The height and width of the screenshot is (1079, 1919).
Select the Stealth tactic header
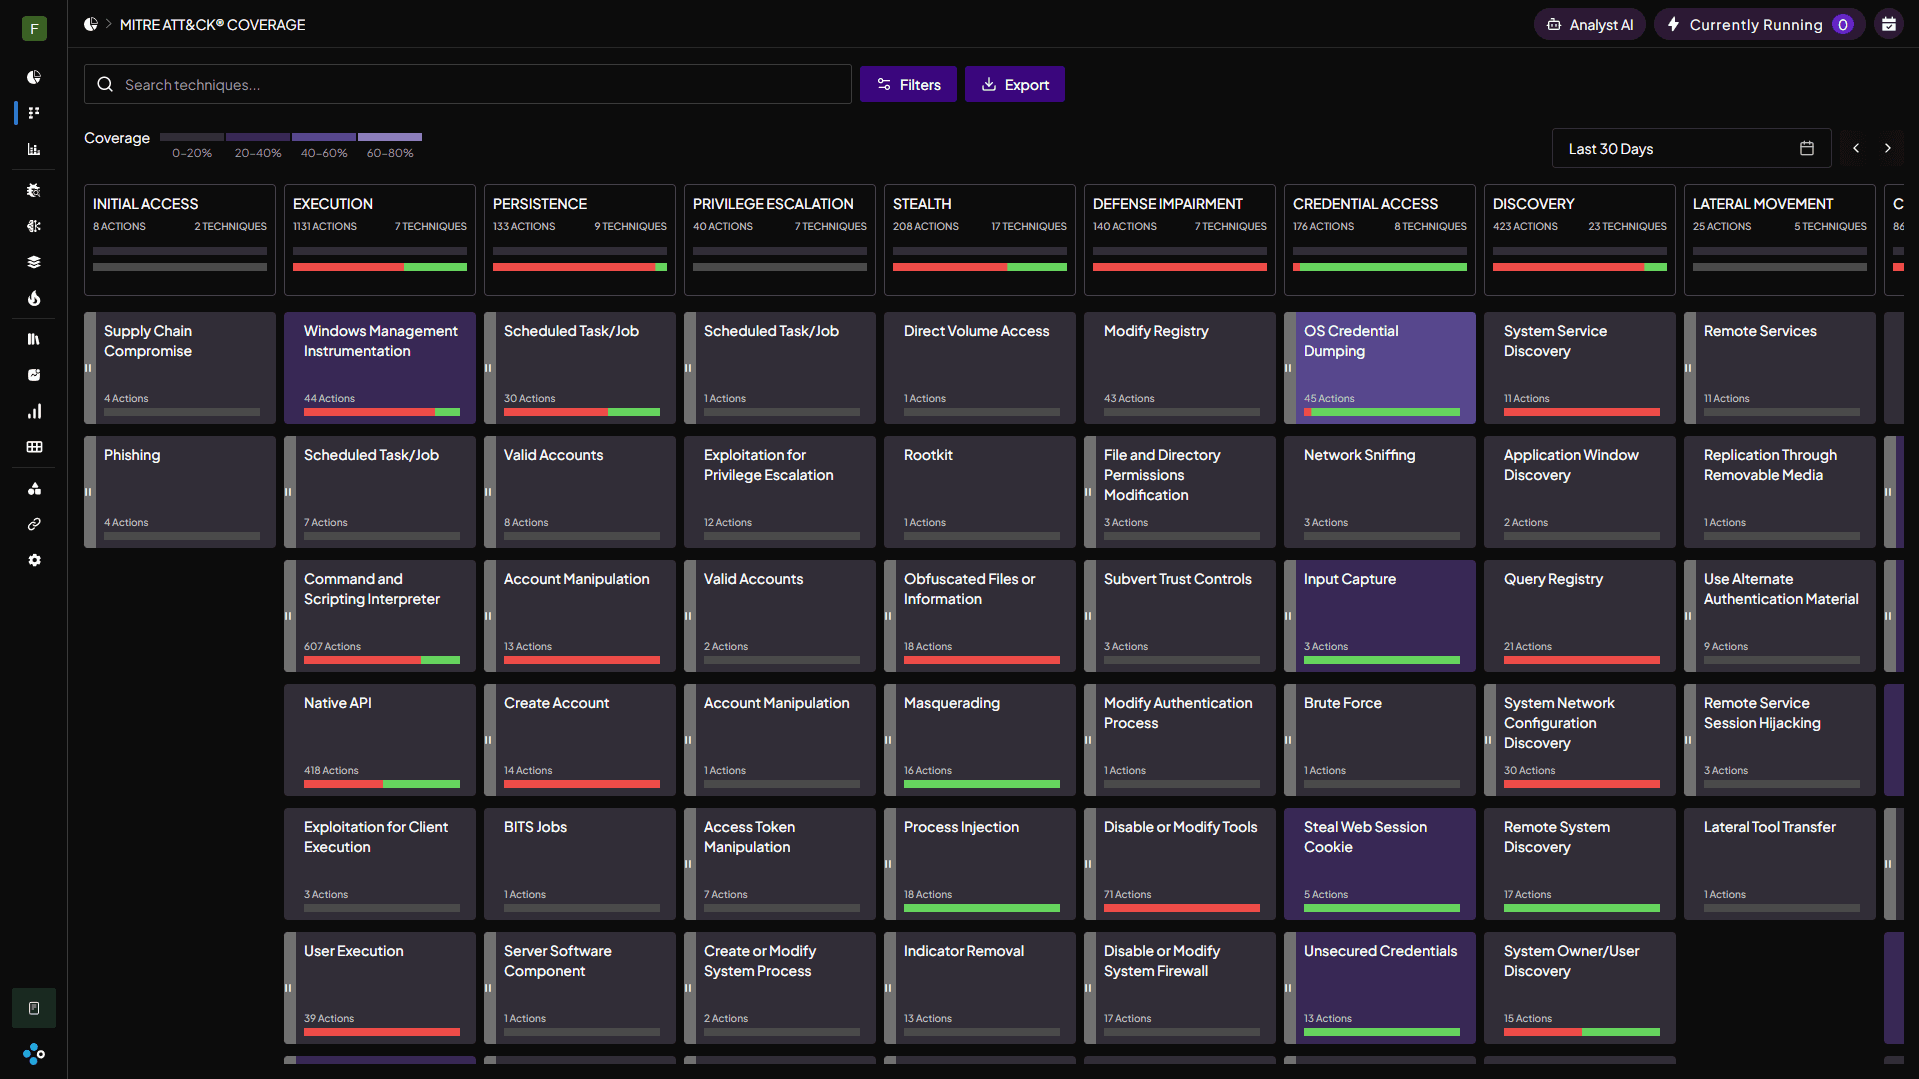tap(980, 240)
